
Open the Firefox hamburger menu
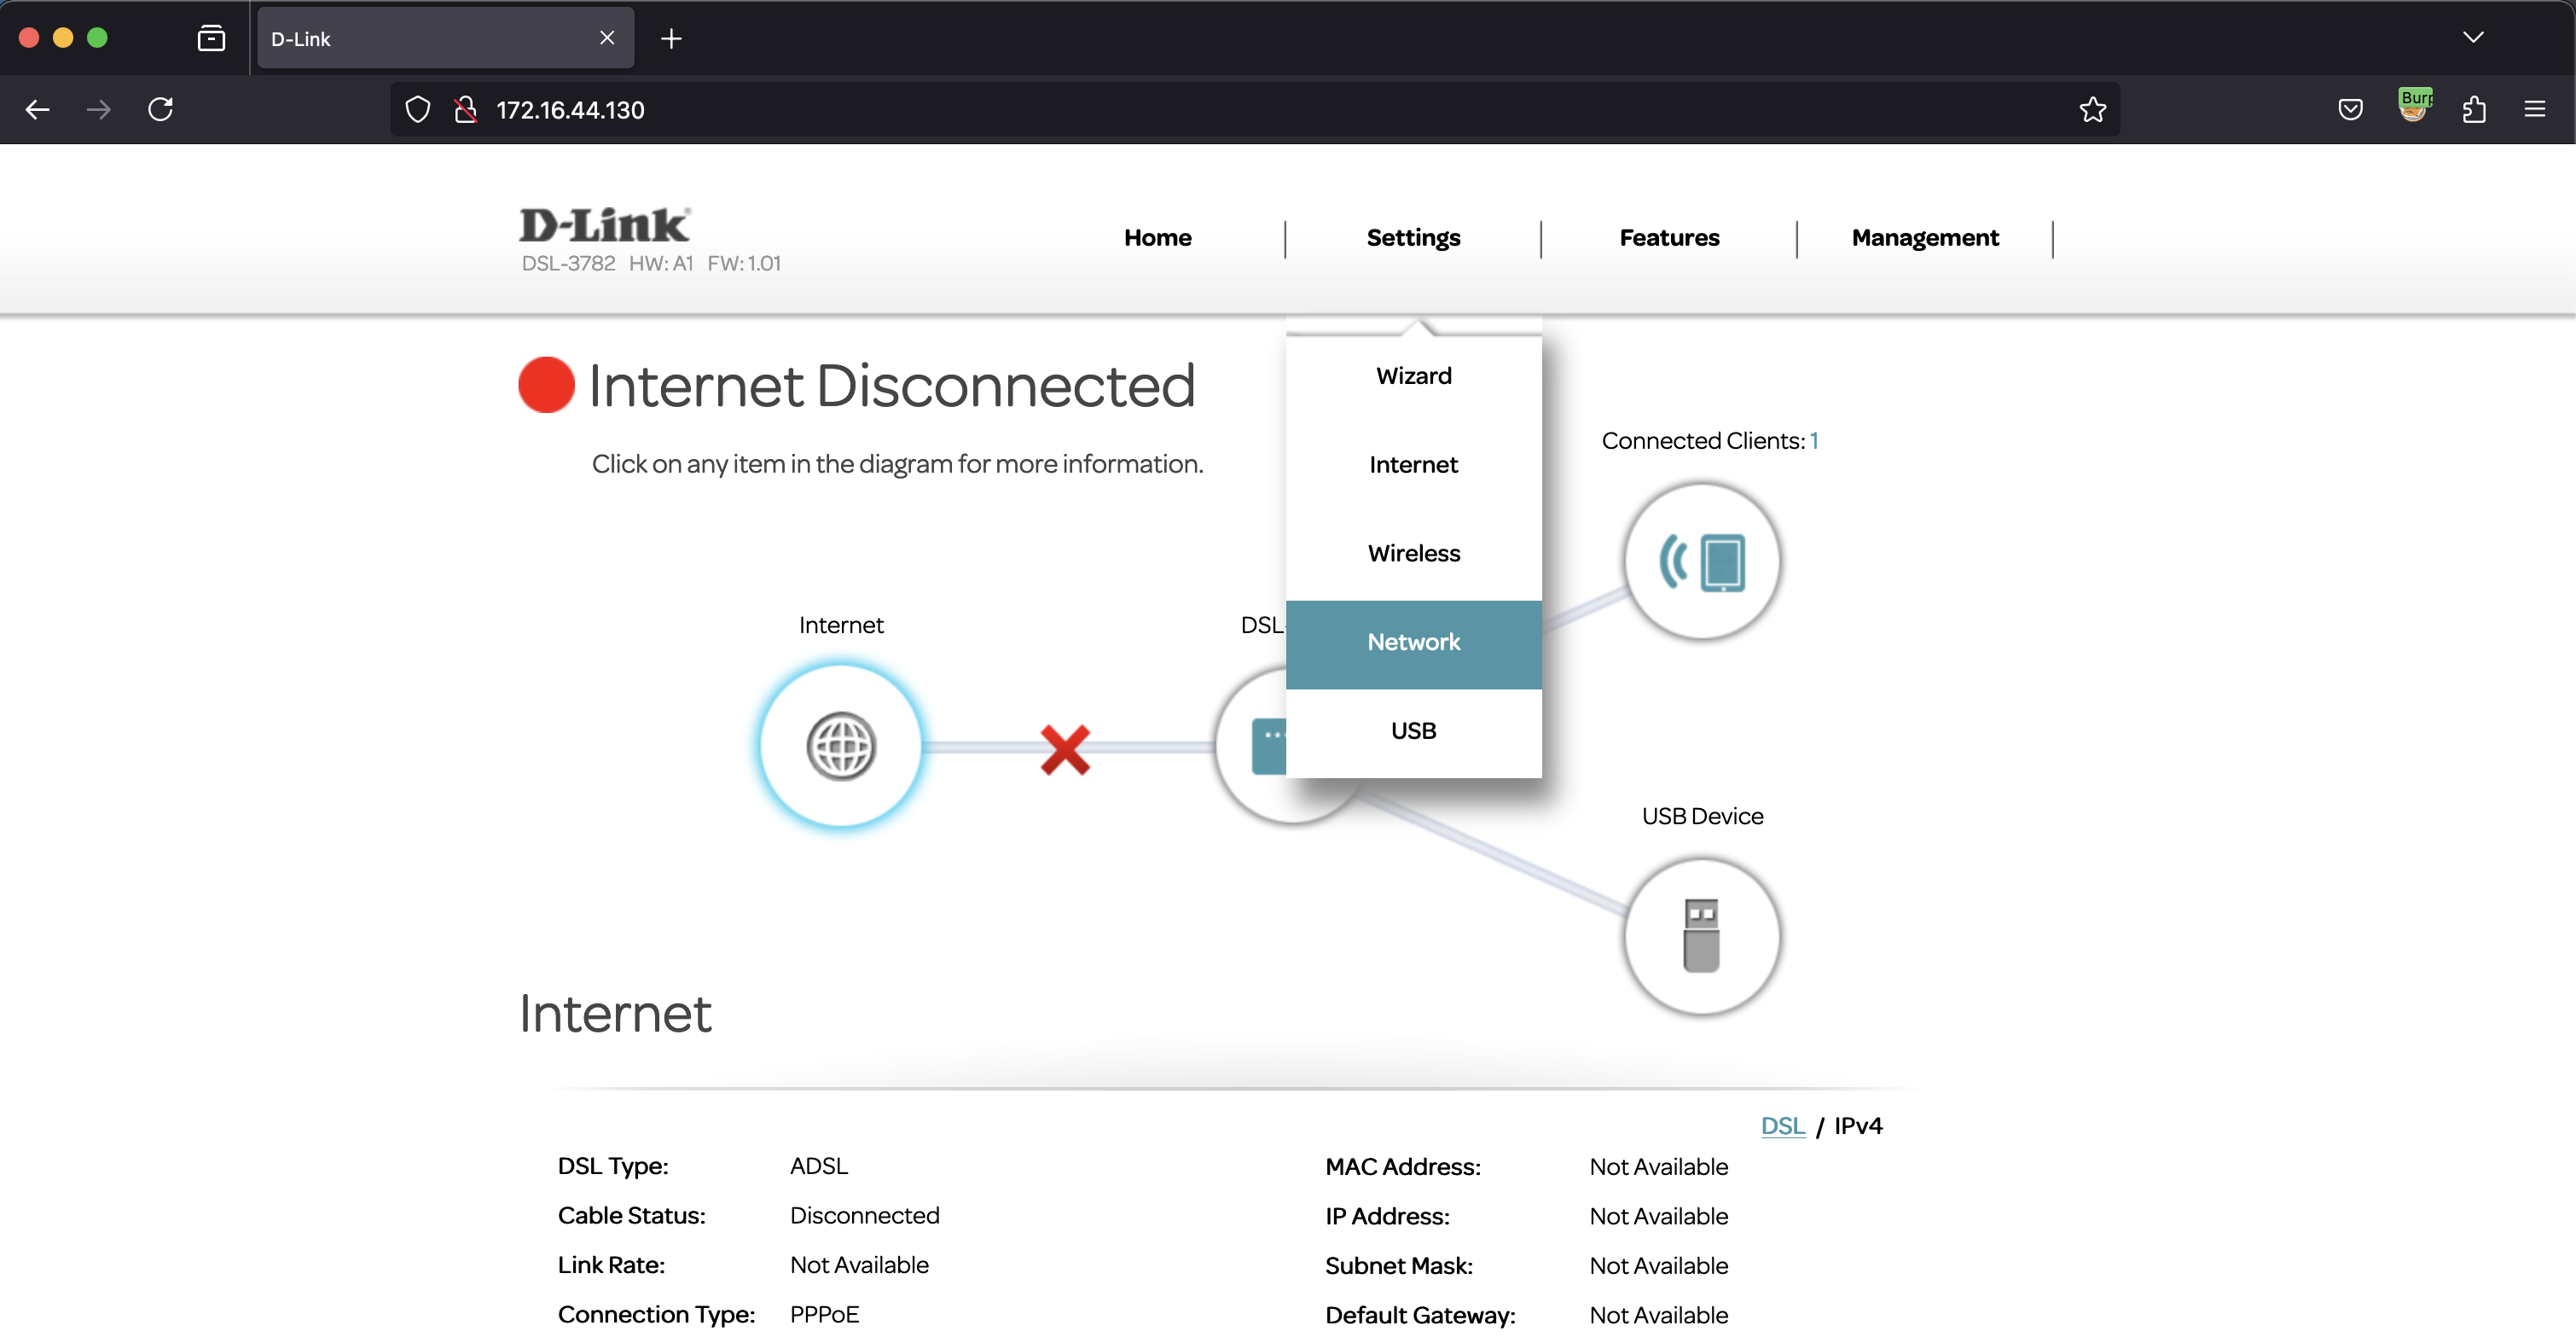(2535, 109)
